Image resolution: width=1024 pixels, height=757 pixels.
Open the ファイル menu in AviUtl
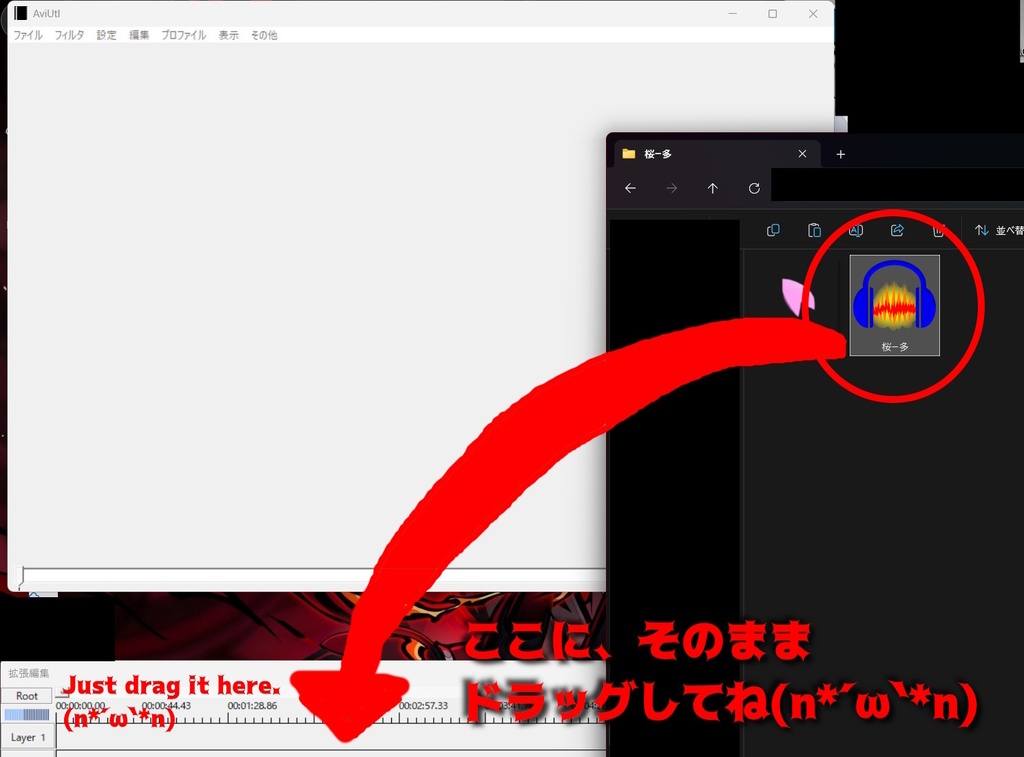tap(28, 35)
